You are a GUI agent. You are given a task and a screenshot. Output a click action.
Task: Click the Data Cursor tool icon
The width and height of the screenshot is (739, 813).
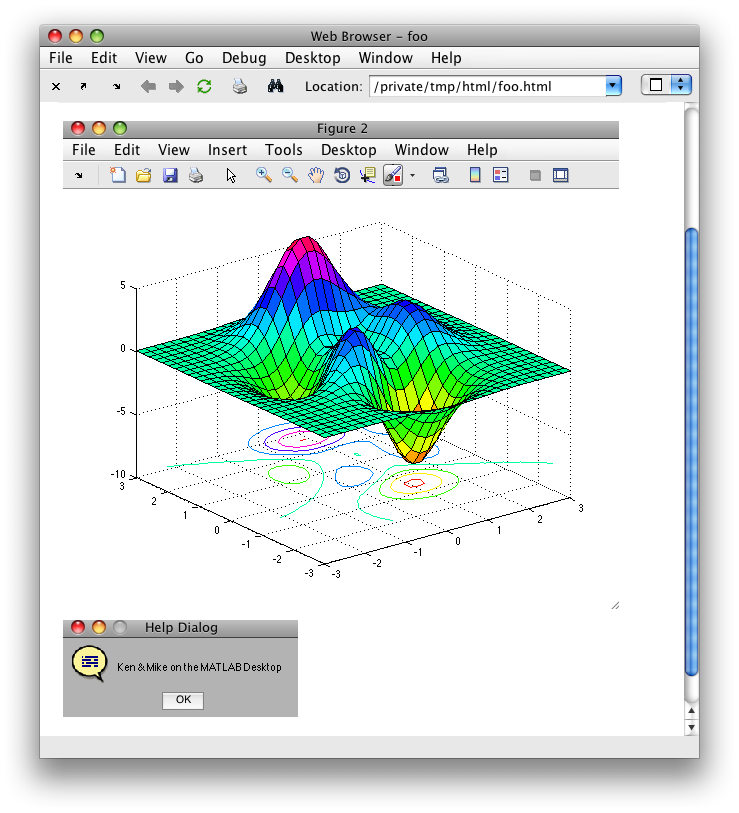[367, 175]
